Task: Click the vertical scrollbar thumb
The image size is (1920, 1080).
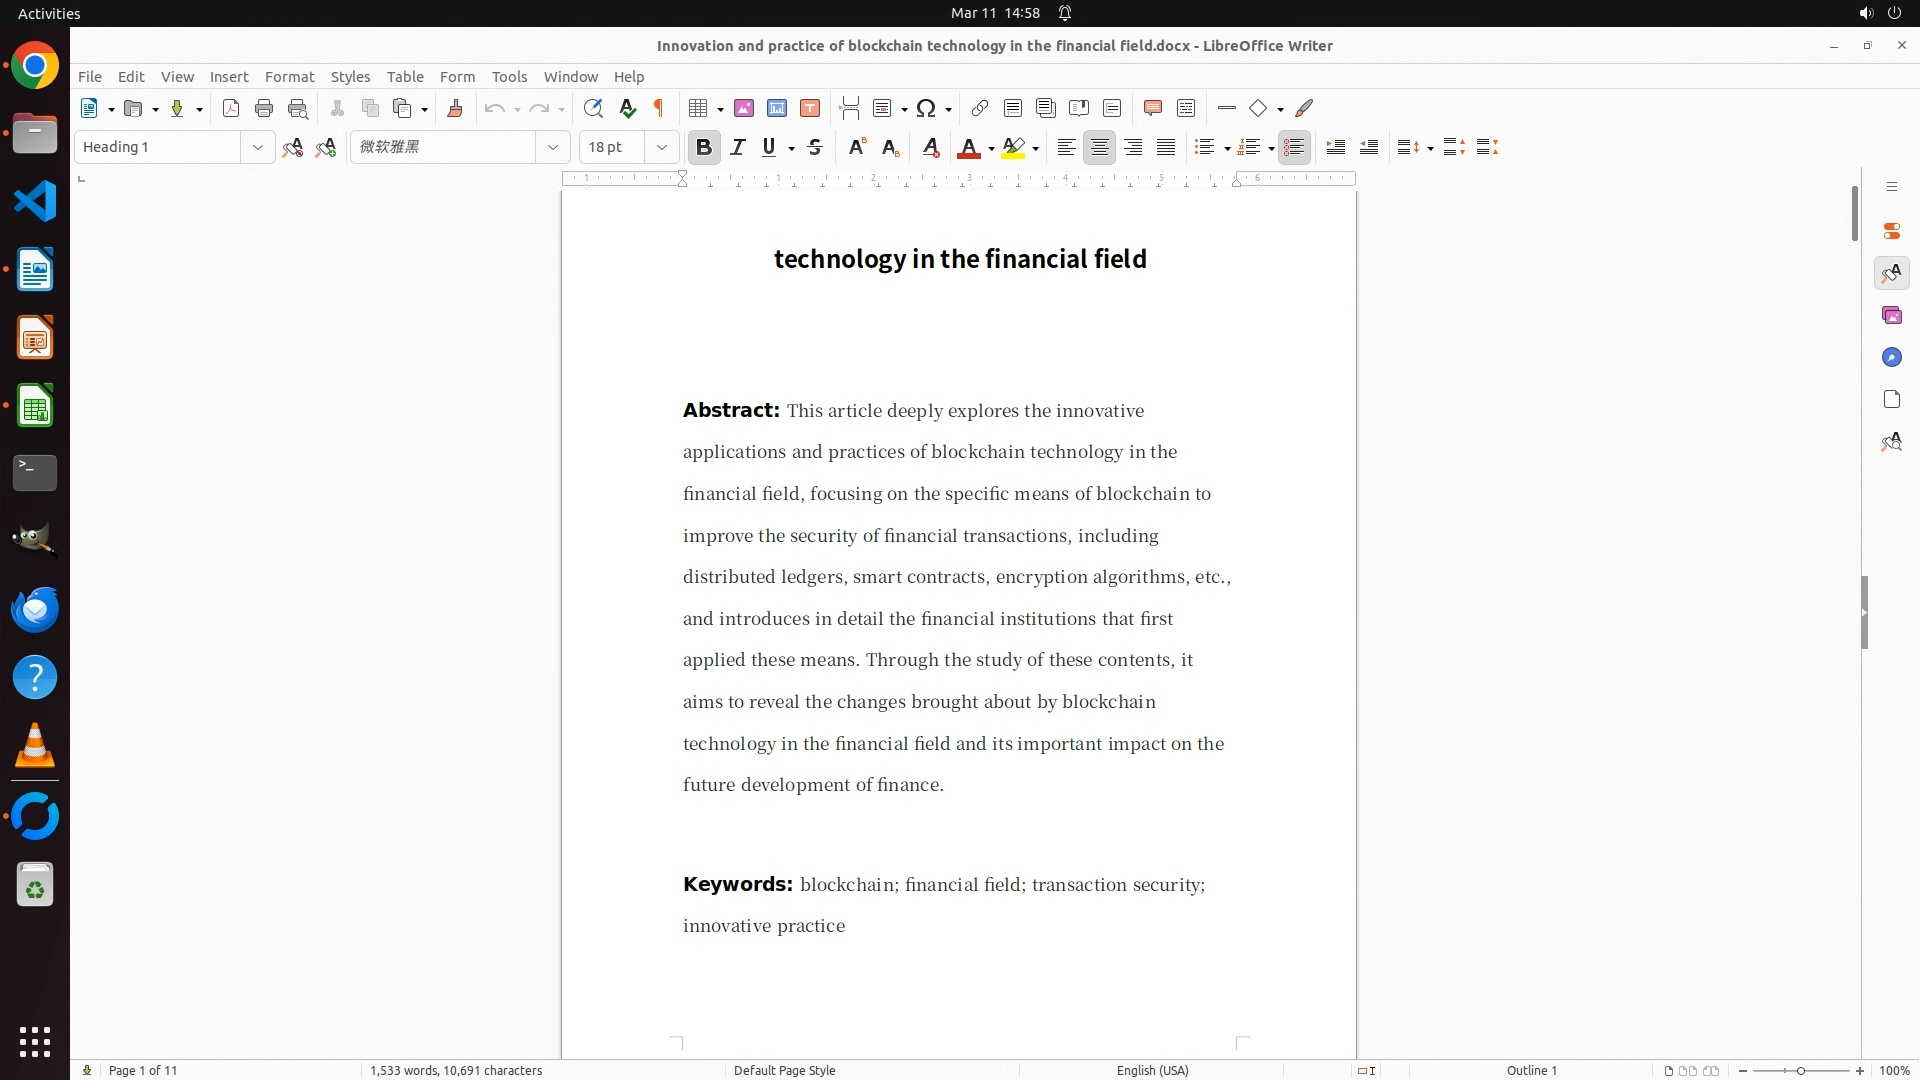Action: [x=1854, y=212]
